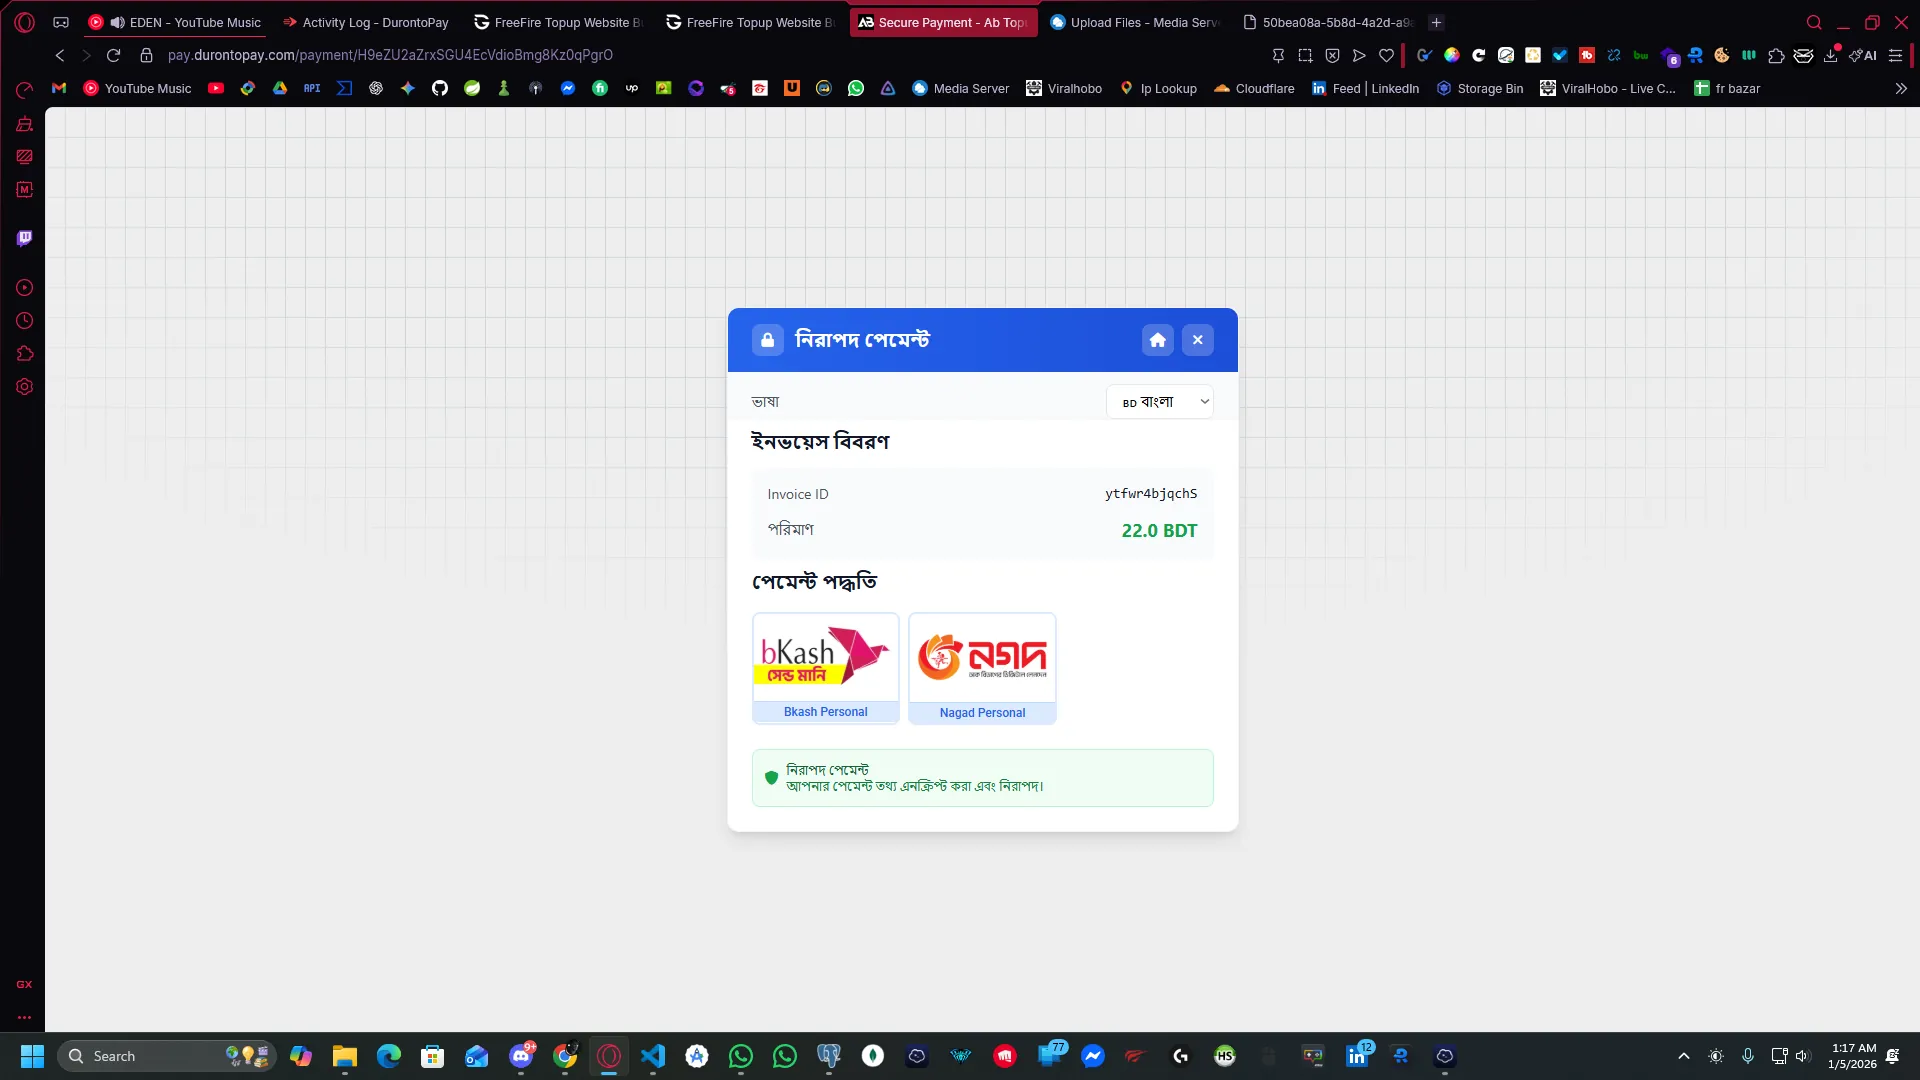Open Opera sidebar settings gear
The image size is (1920, 1080).
tap(25, 387)
